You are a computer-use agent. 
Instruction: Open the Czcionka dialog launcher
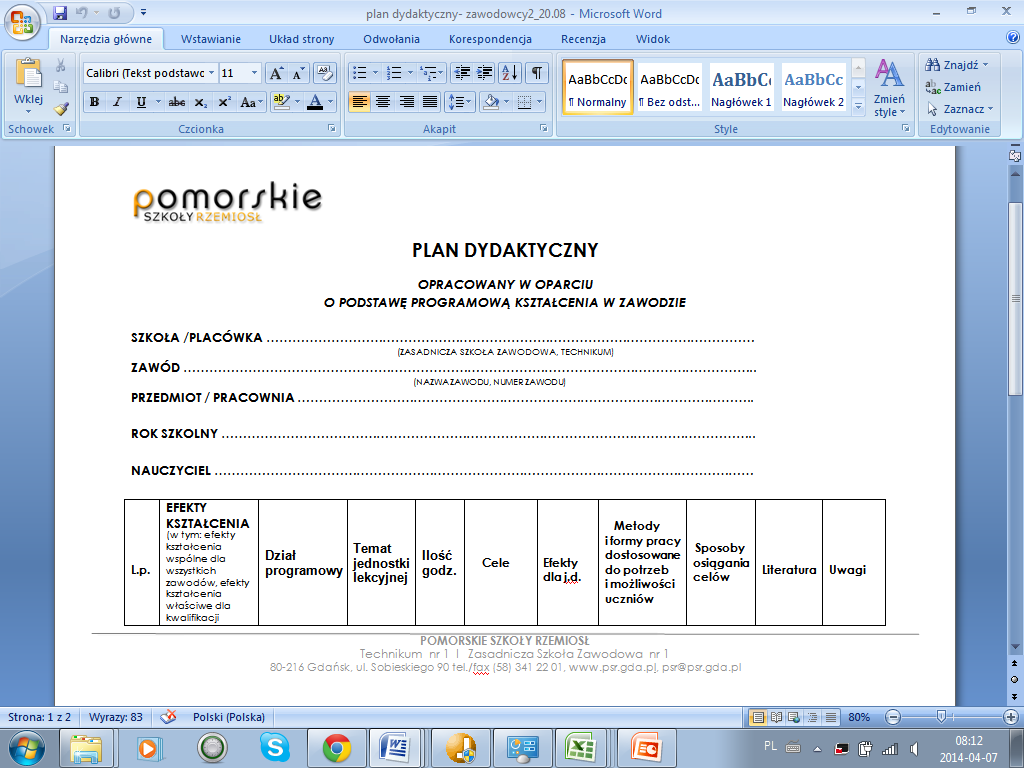point(332,129)
